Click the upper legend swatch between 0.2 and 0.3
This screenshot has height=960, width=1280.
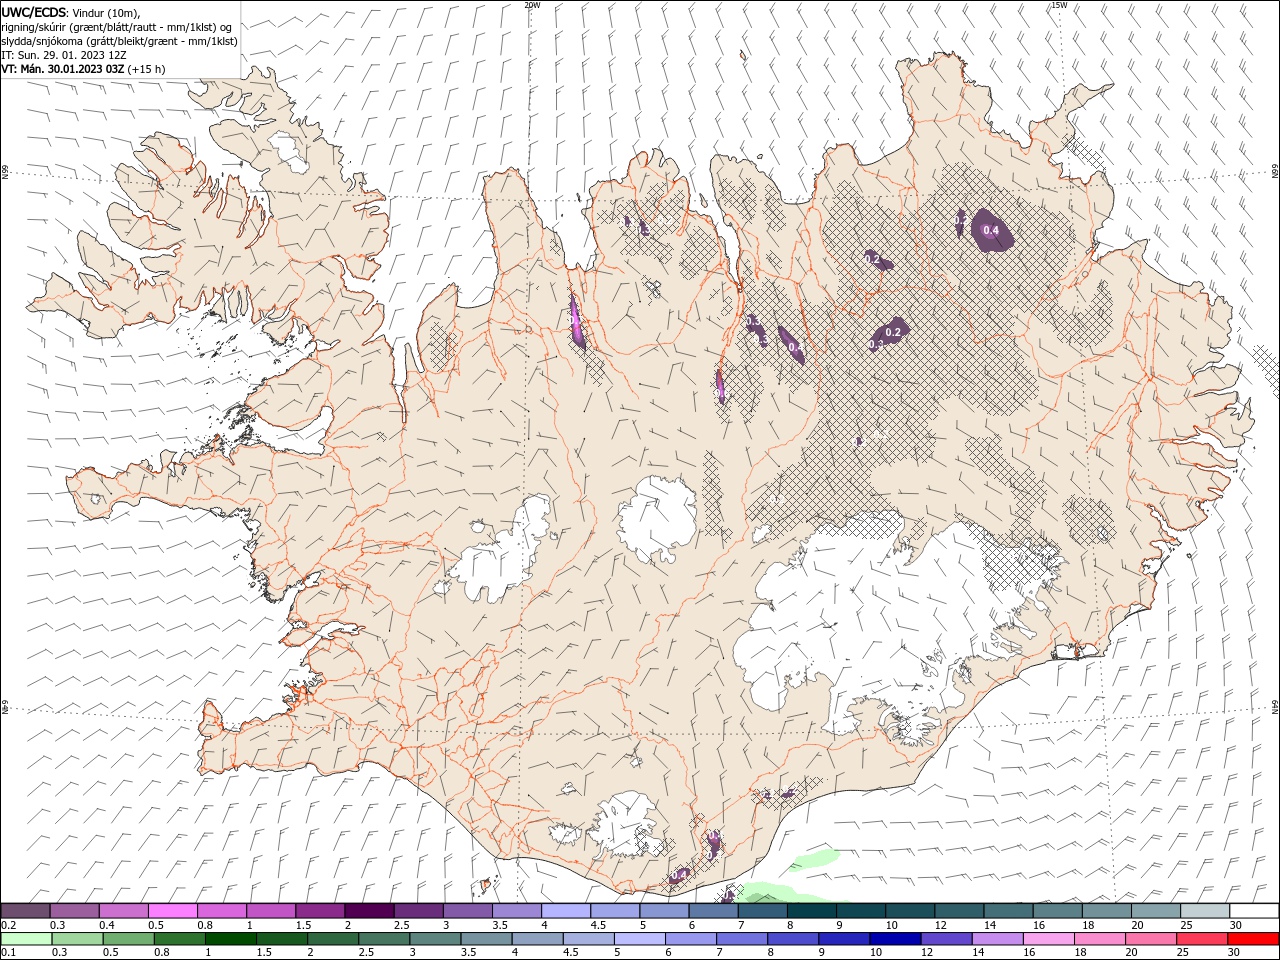[x=25, y=911]
